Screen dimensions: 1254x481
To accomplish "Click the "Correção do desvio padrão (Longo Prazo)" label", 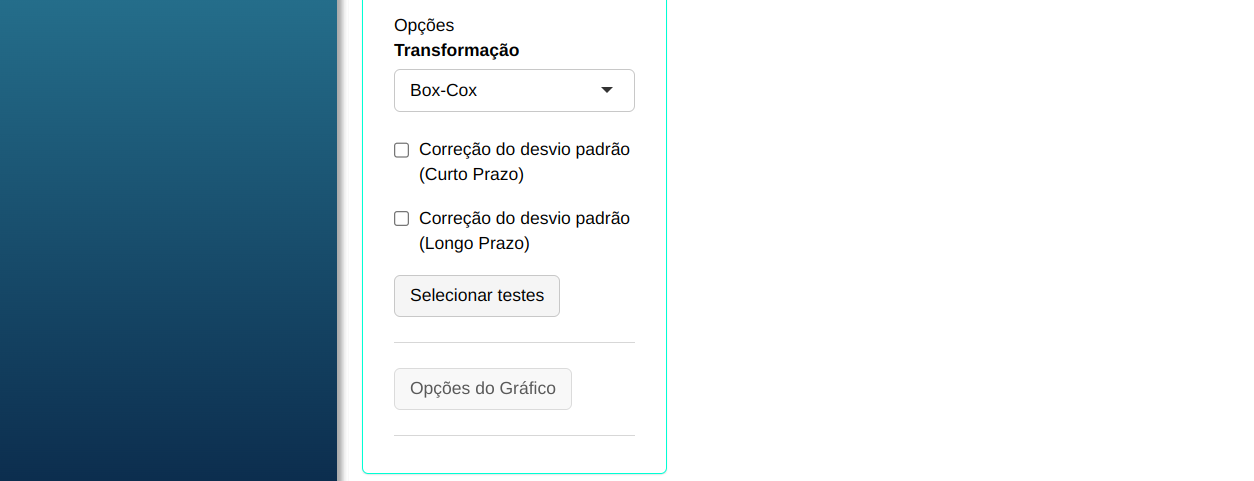I will pos(524,219).
